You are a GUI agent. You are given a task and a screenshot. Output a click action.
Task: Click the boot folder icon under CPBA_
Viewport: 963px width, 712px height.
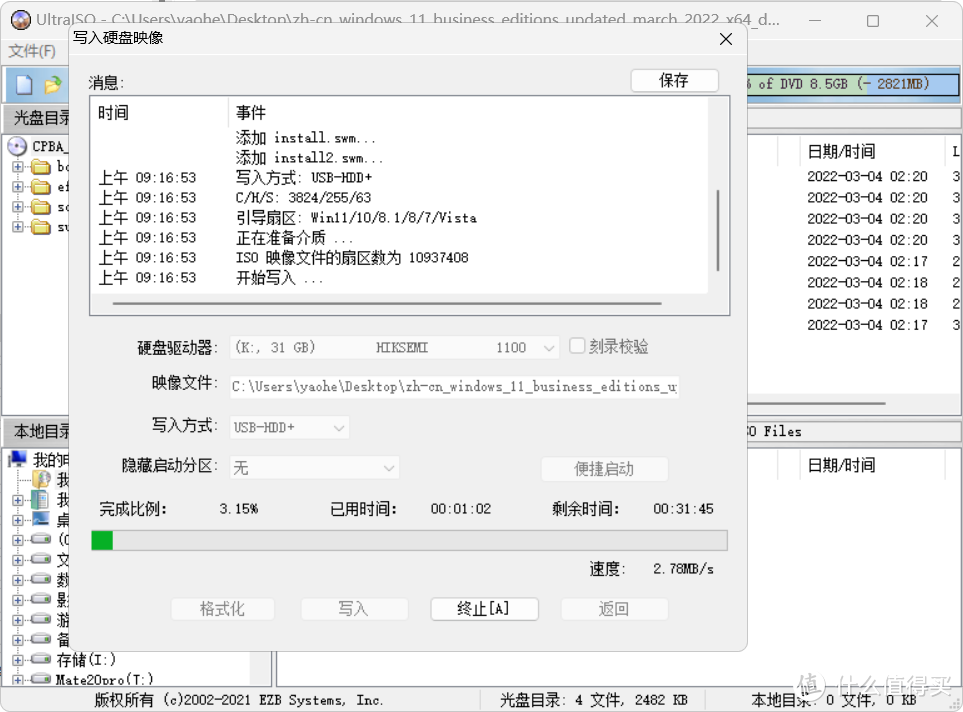tap(40, 167)
